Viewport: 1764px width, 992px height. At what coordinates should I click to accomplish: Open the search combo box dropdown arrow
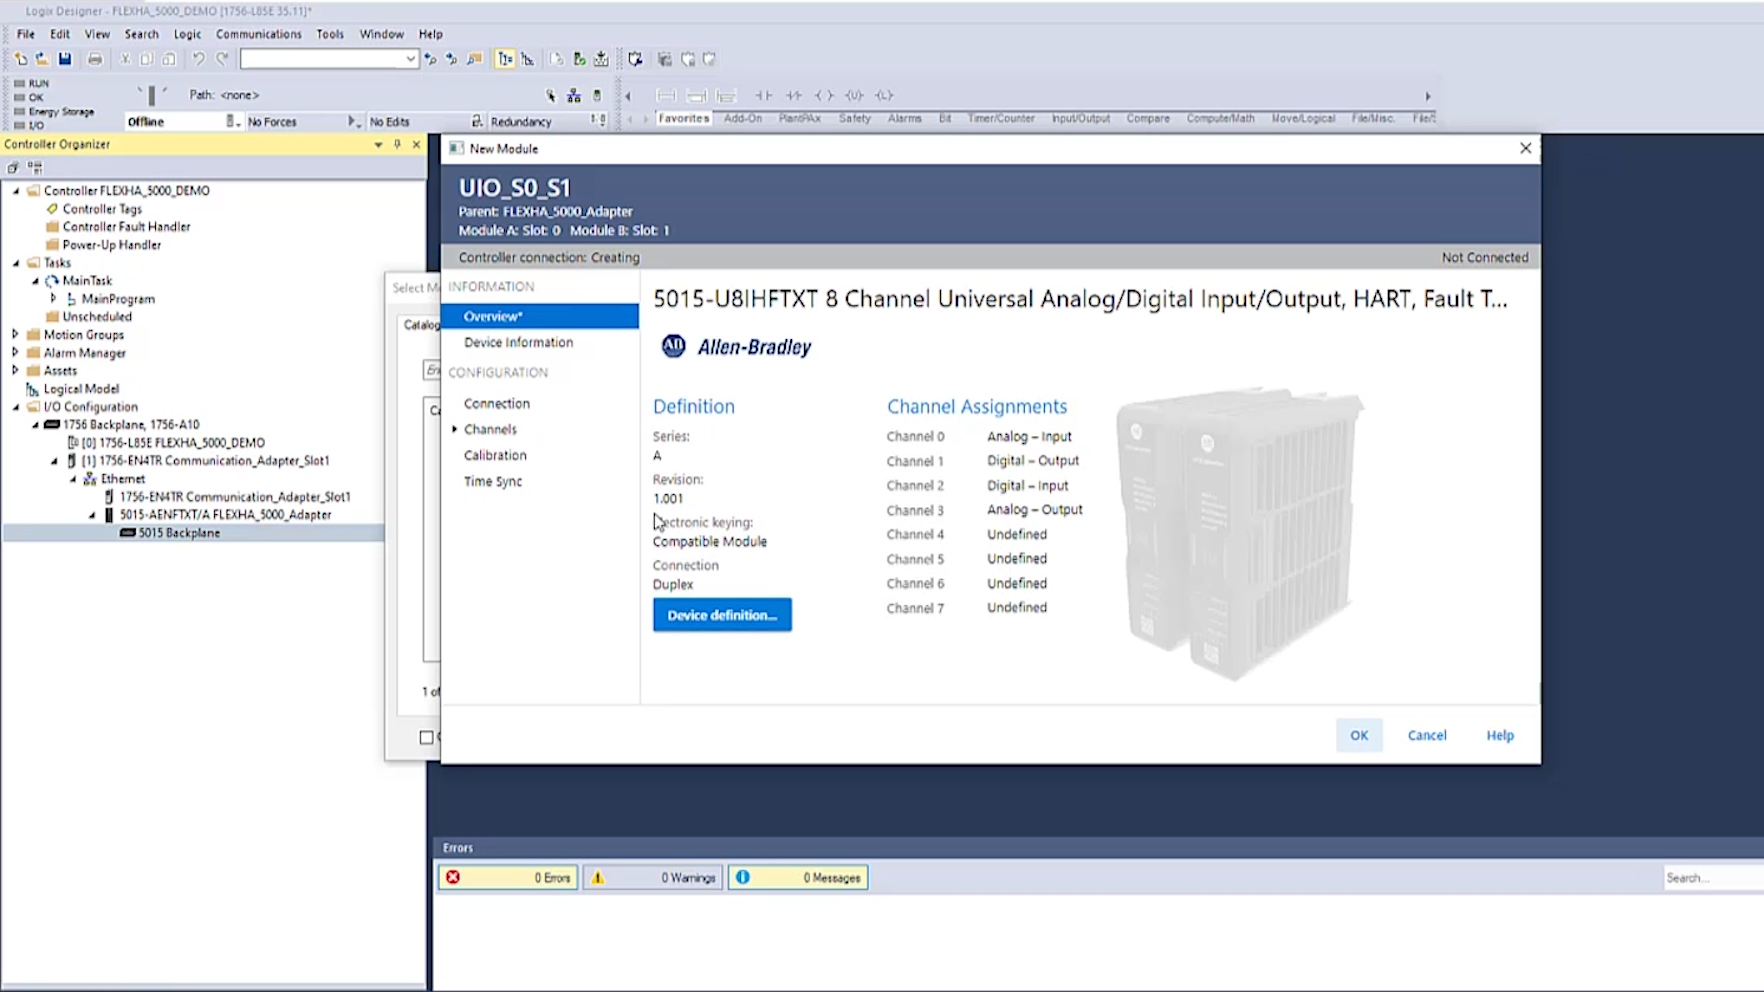(x=410, y=59)
